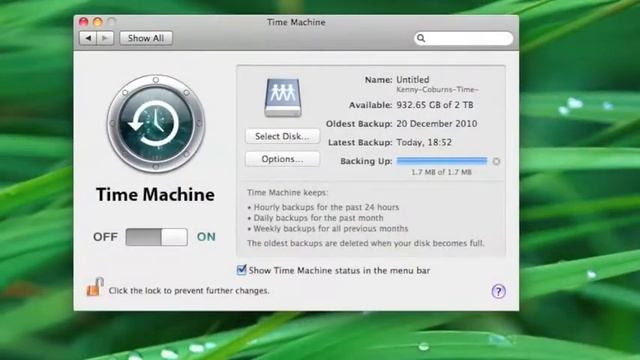The image size is (640, 360).
Task: Click the OFF label beside the switch
Action: click(105, 237)
